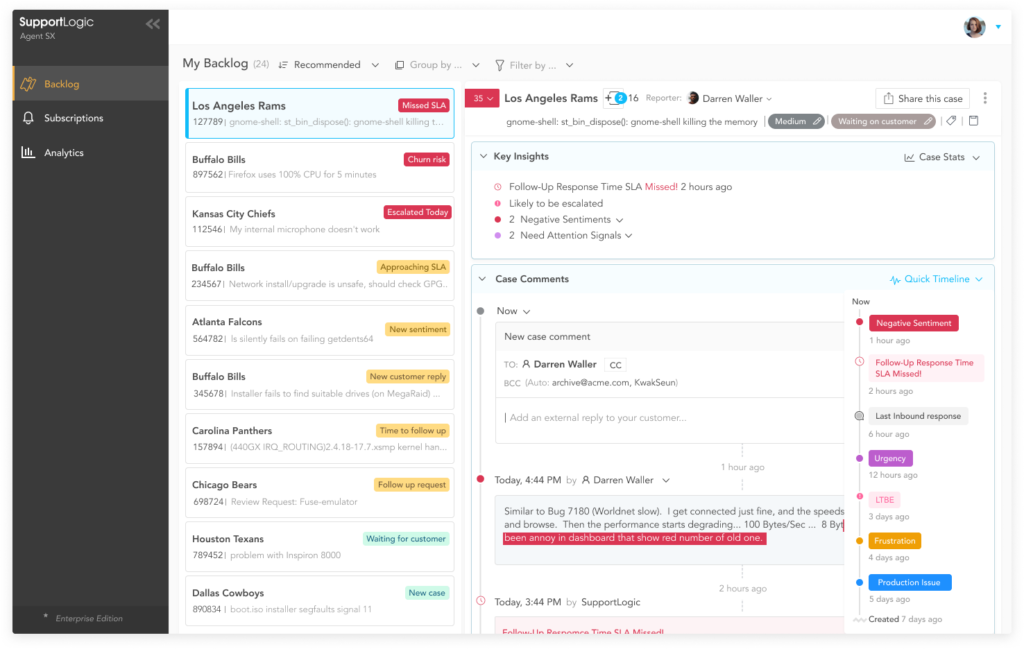Collapse the Case Comments panel
This screenshot has height=649, width=1024.
click(483, 279)
